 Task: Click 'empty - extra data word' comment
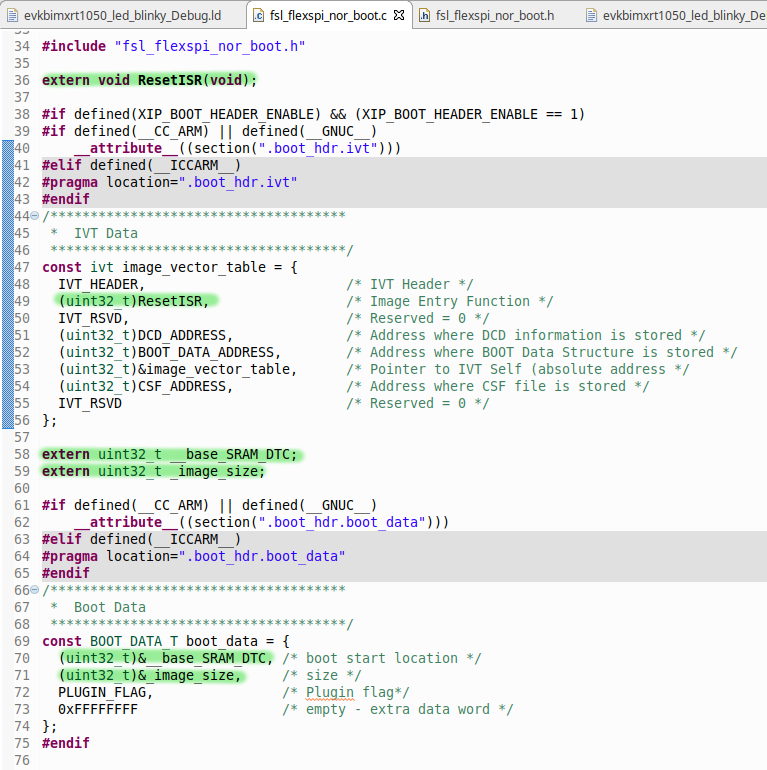398,710
